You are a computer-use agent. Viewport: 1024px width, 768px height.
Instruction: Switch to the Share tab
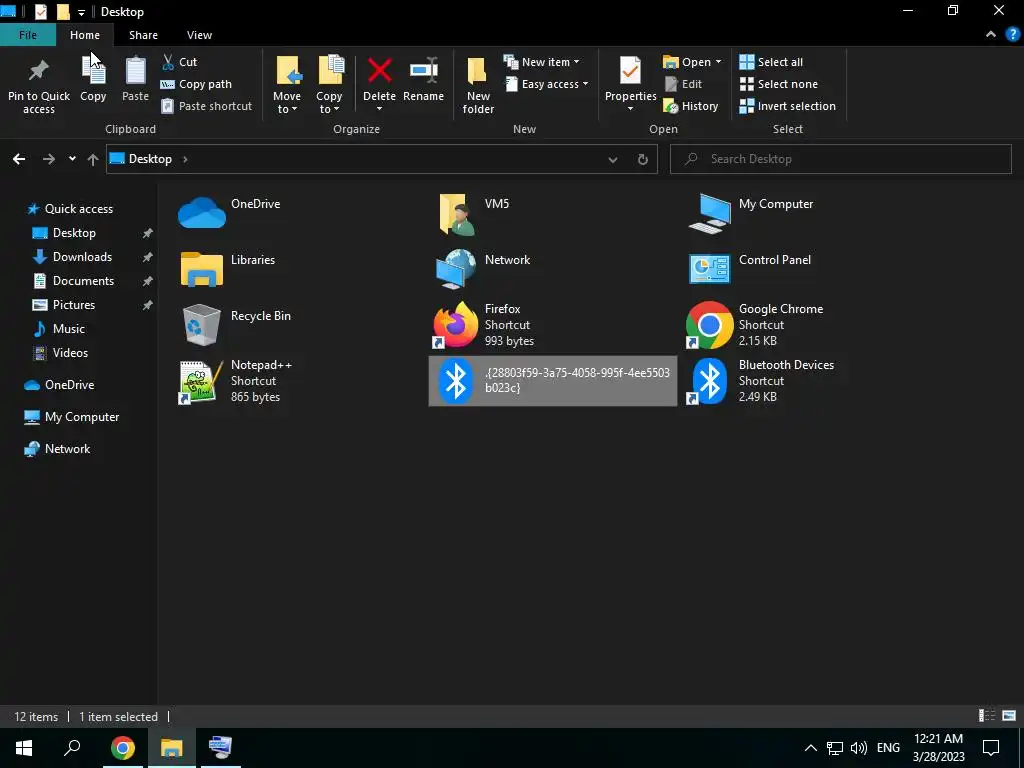143,35
